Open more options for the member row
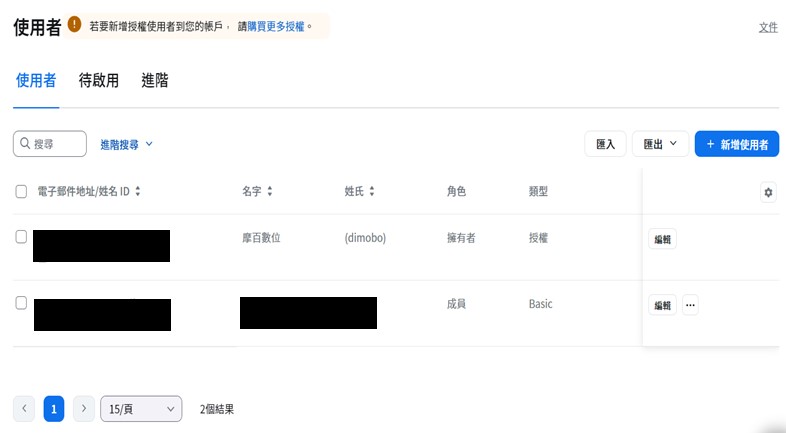 (x=690, y=305)
